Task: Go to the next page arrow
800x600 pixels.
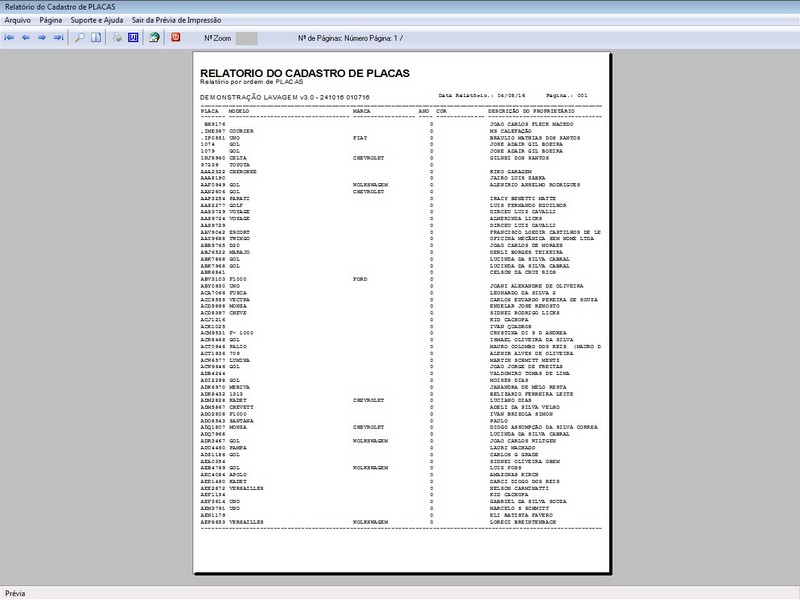Action: (x=42, y=38)
